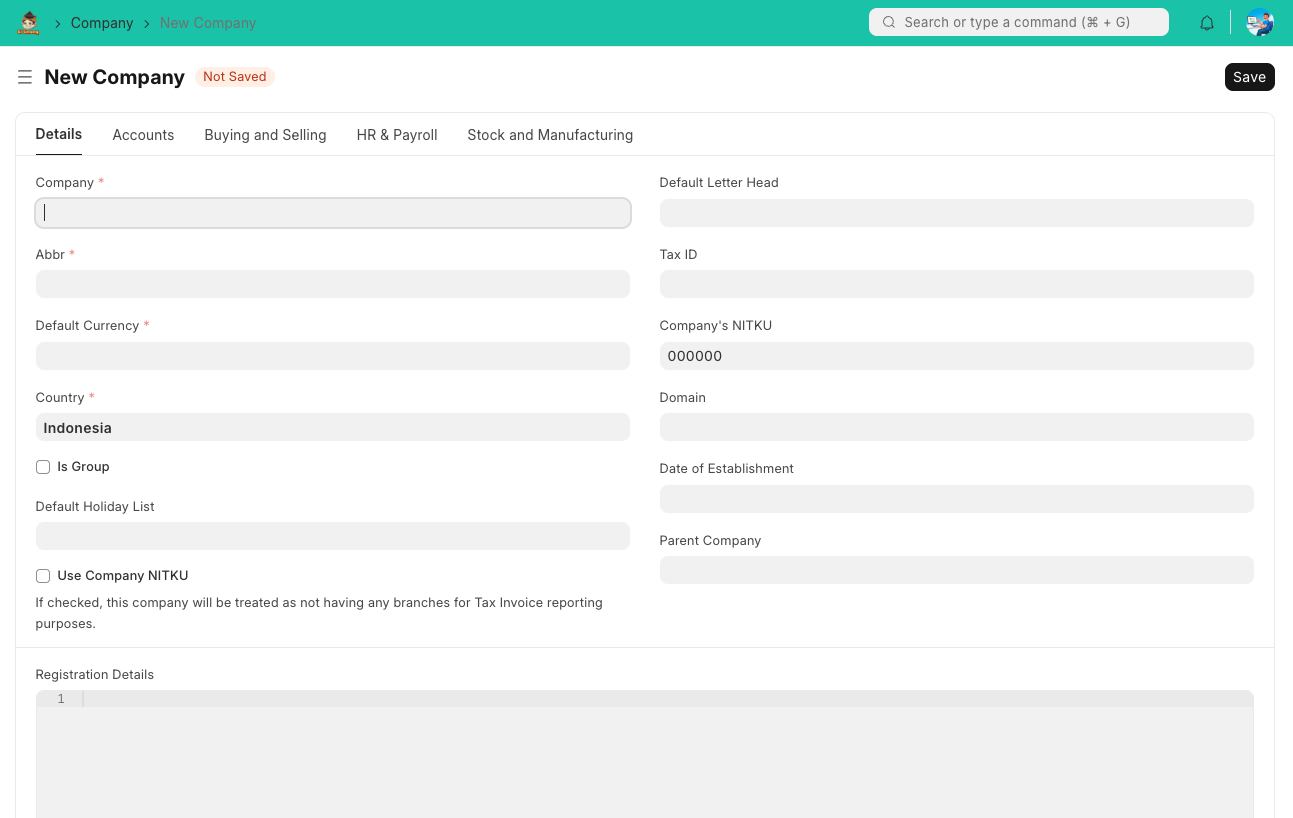The width and height of the screenshot is (1293, 818).
Task: Click the app logo home icon
Action: (x=28, y=23)
